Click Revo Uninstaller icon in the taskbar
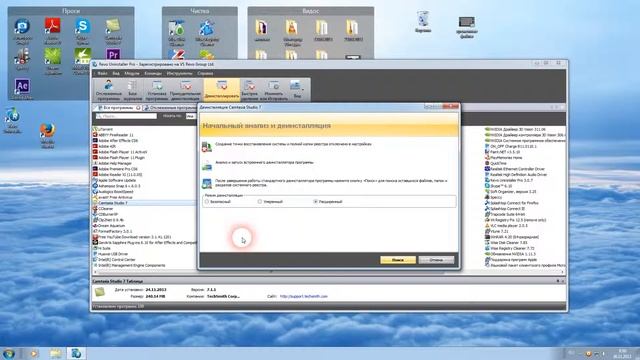640x360 pixels. [x=76, y=353]
